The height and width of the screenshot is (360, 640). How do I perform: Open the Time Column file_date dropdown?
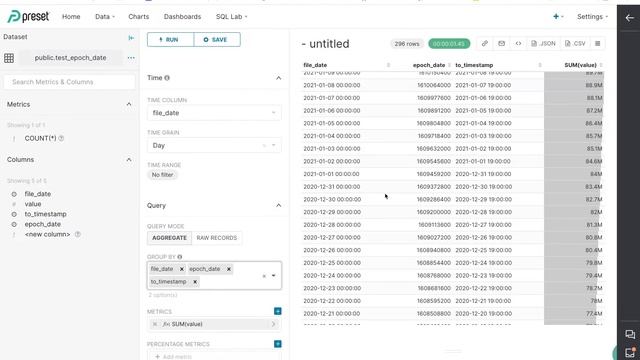214,113
